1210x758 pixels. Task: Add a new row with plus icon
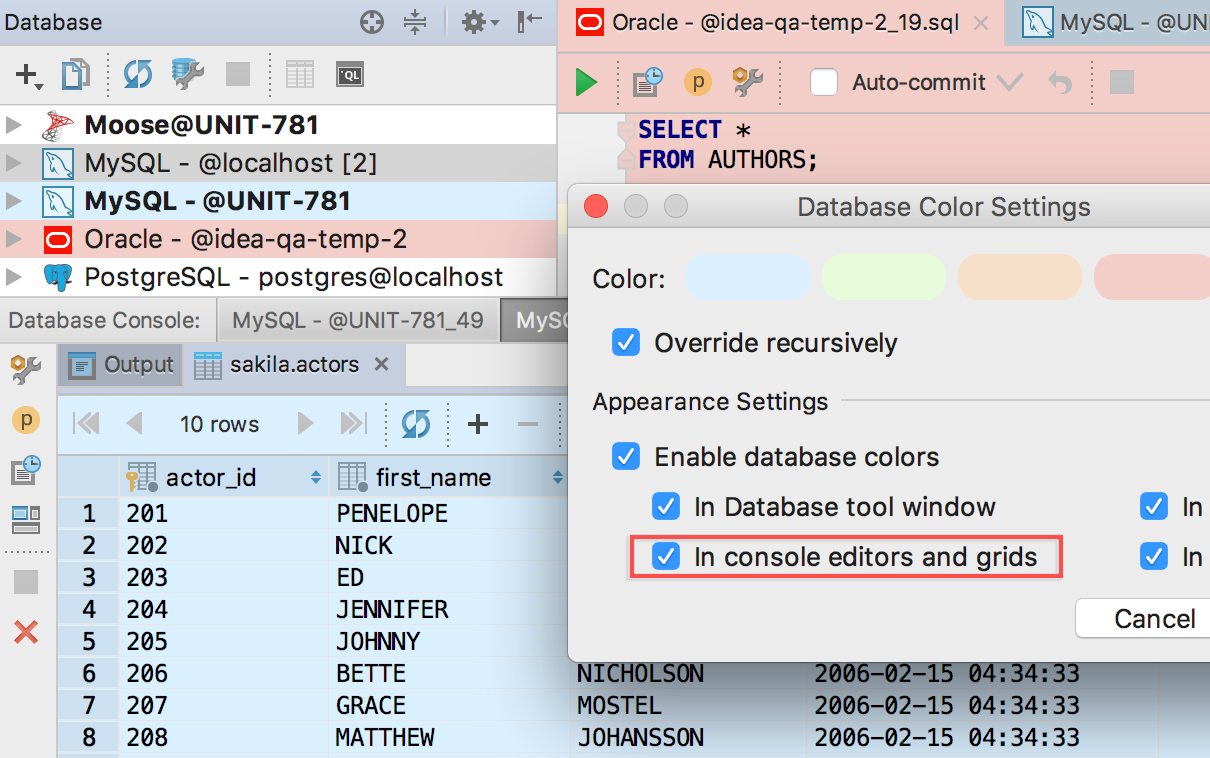click(x=477, y=424)
